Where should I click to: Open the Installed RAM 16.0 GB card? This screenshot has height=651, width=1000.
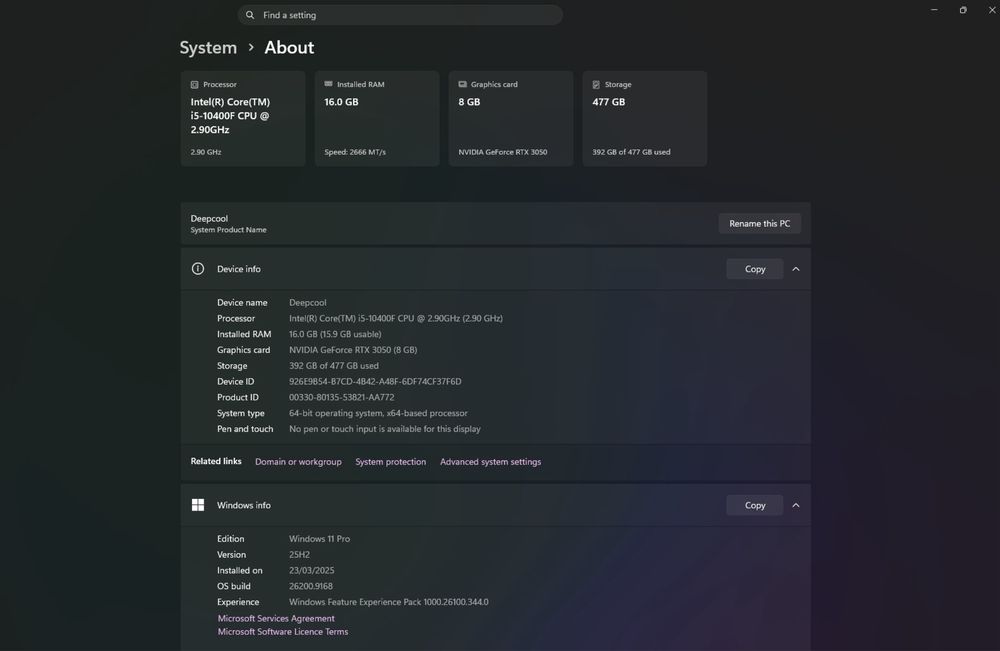point(377,119)
